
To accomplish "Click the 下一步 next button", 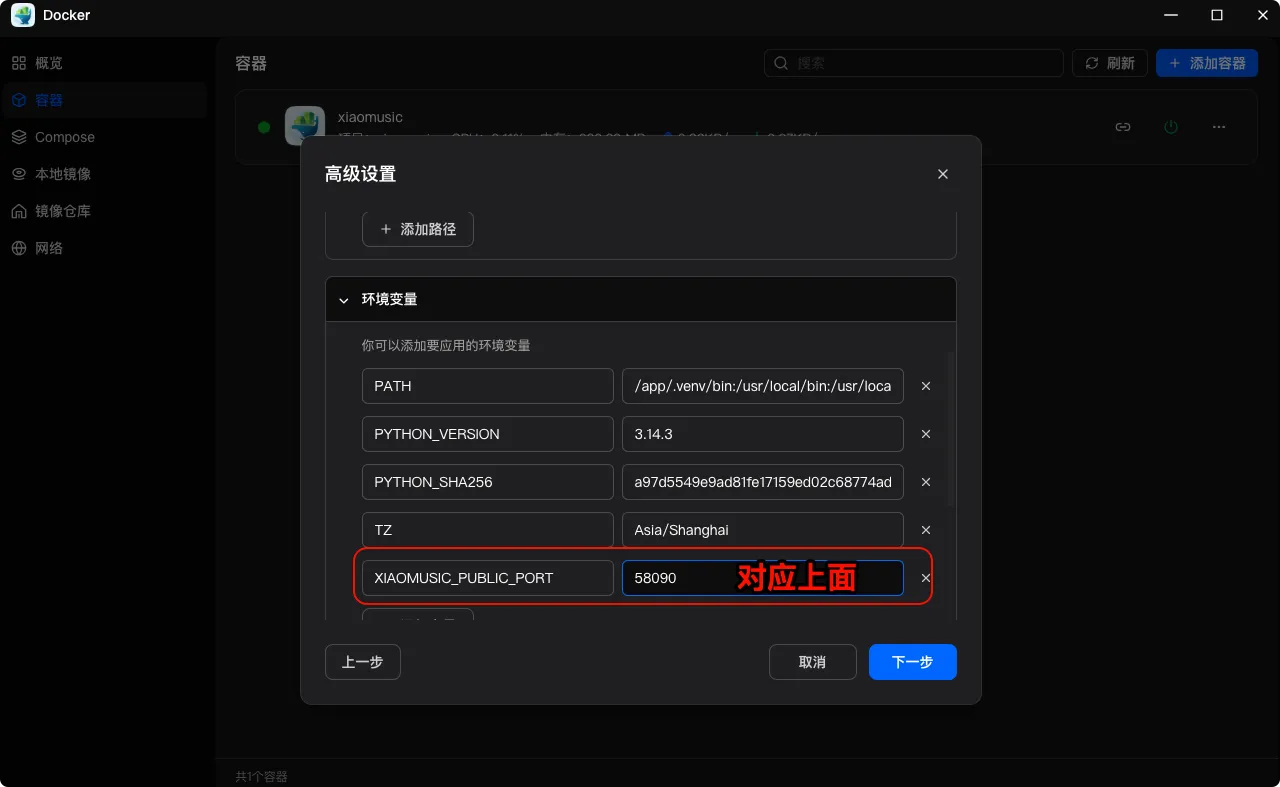I will 912,661.
